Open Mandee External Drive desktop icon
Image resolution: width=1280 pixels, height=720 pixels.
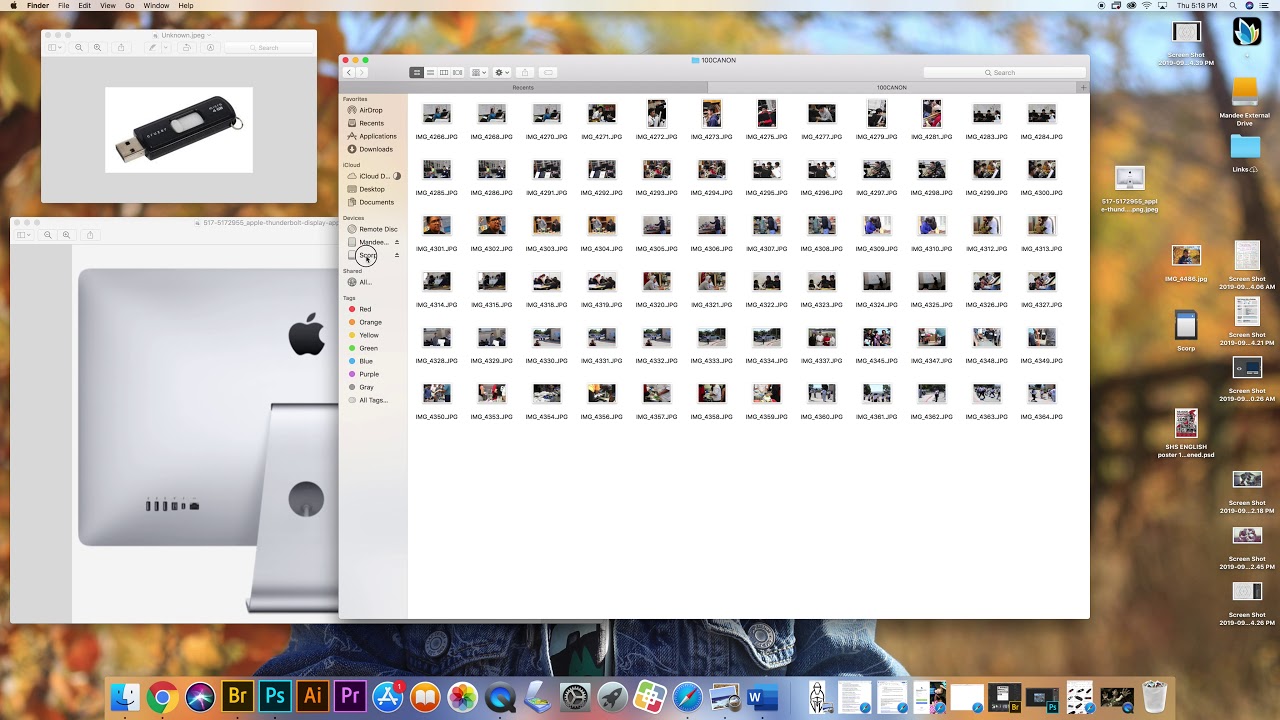pos(1245,91)
